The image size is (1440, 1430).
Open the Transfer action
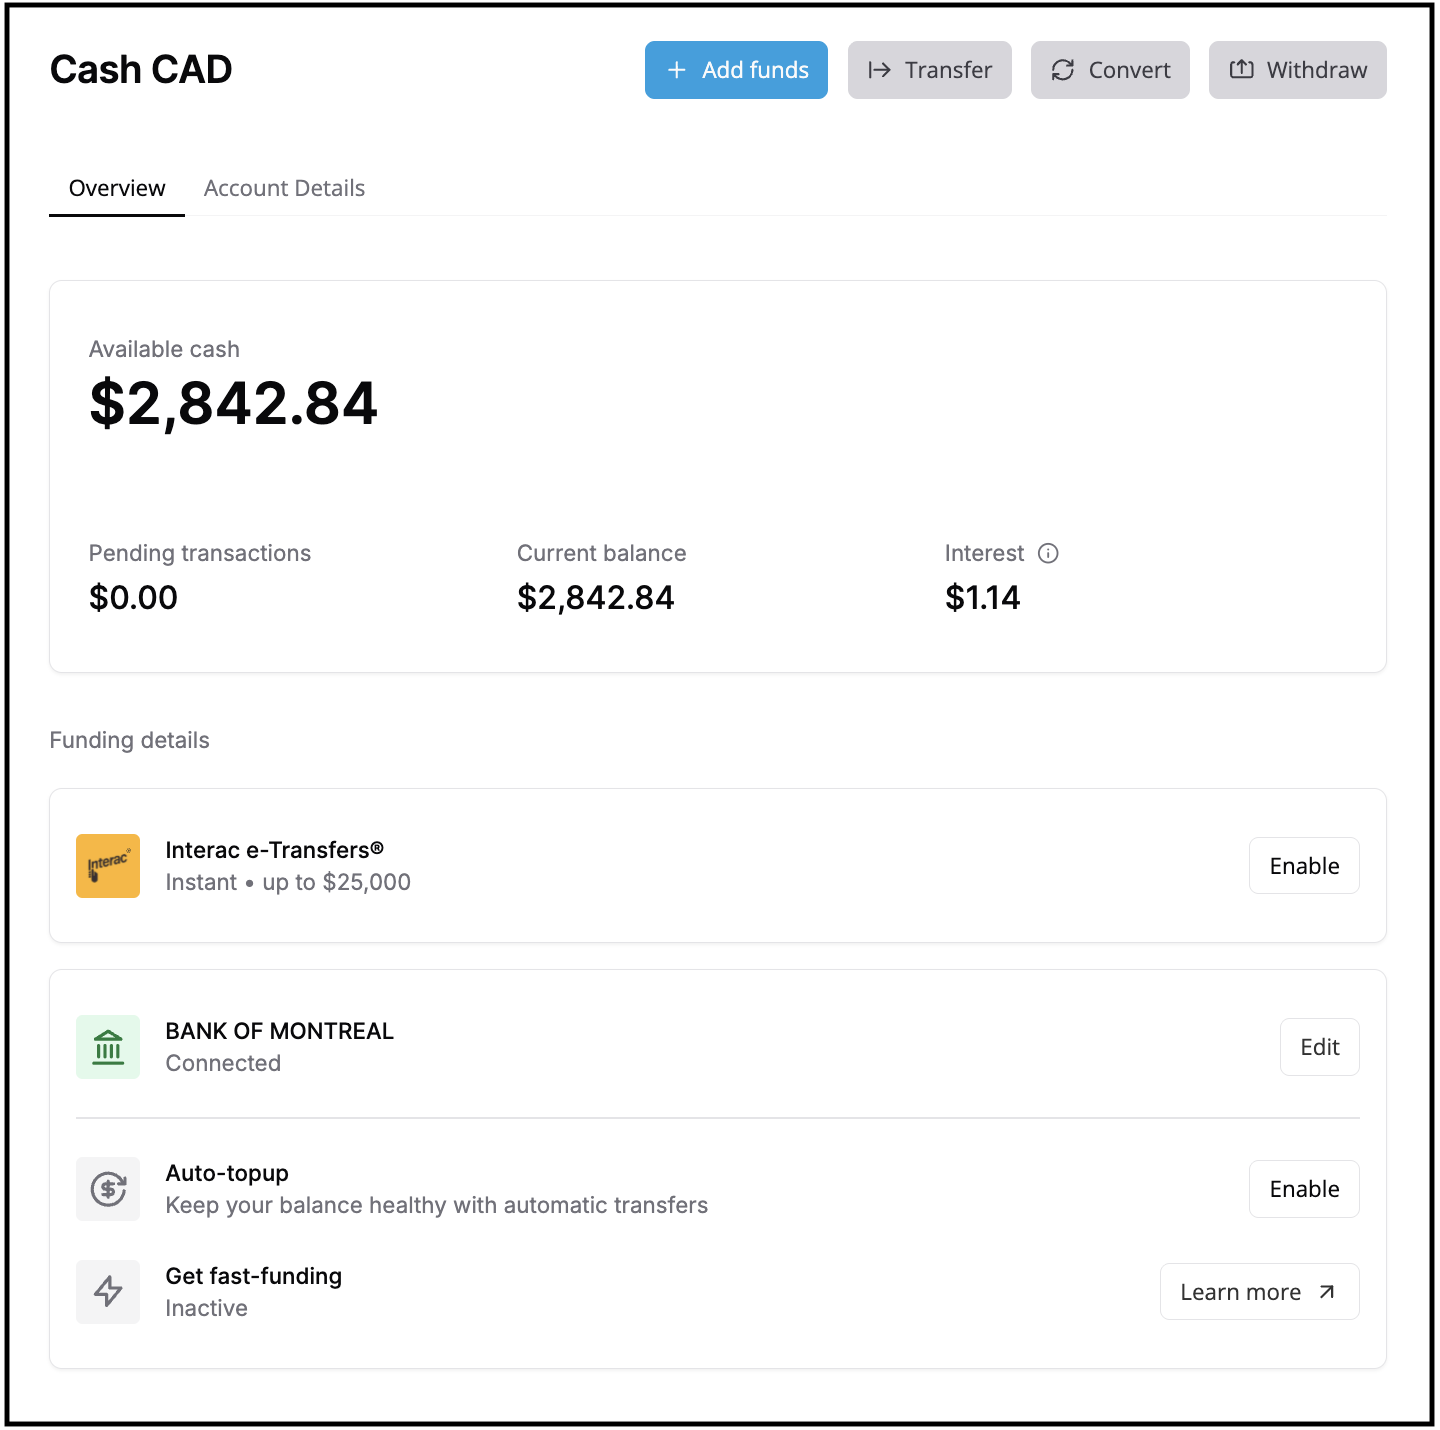click(929, 70)
